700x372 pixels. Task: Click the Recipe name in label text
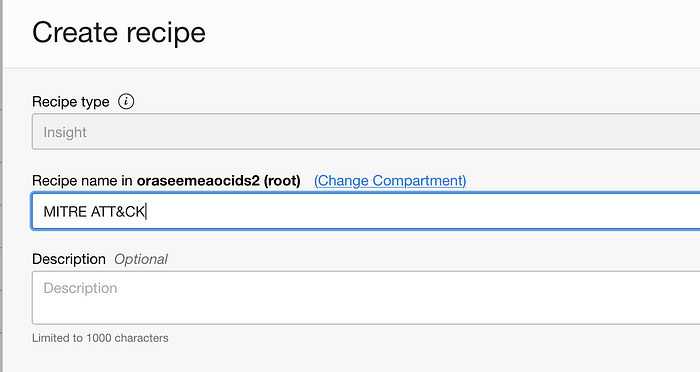(x=82, y=180)
